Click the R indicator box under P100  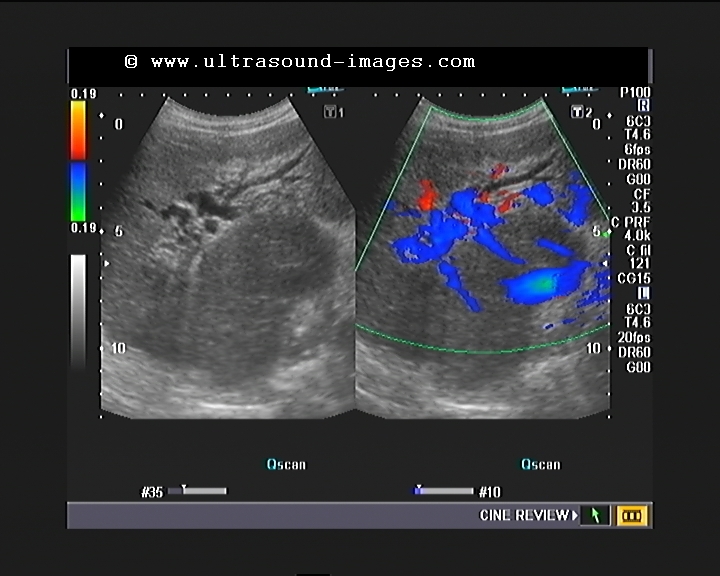tap(644, 105)
